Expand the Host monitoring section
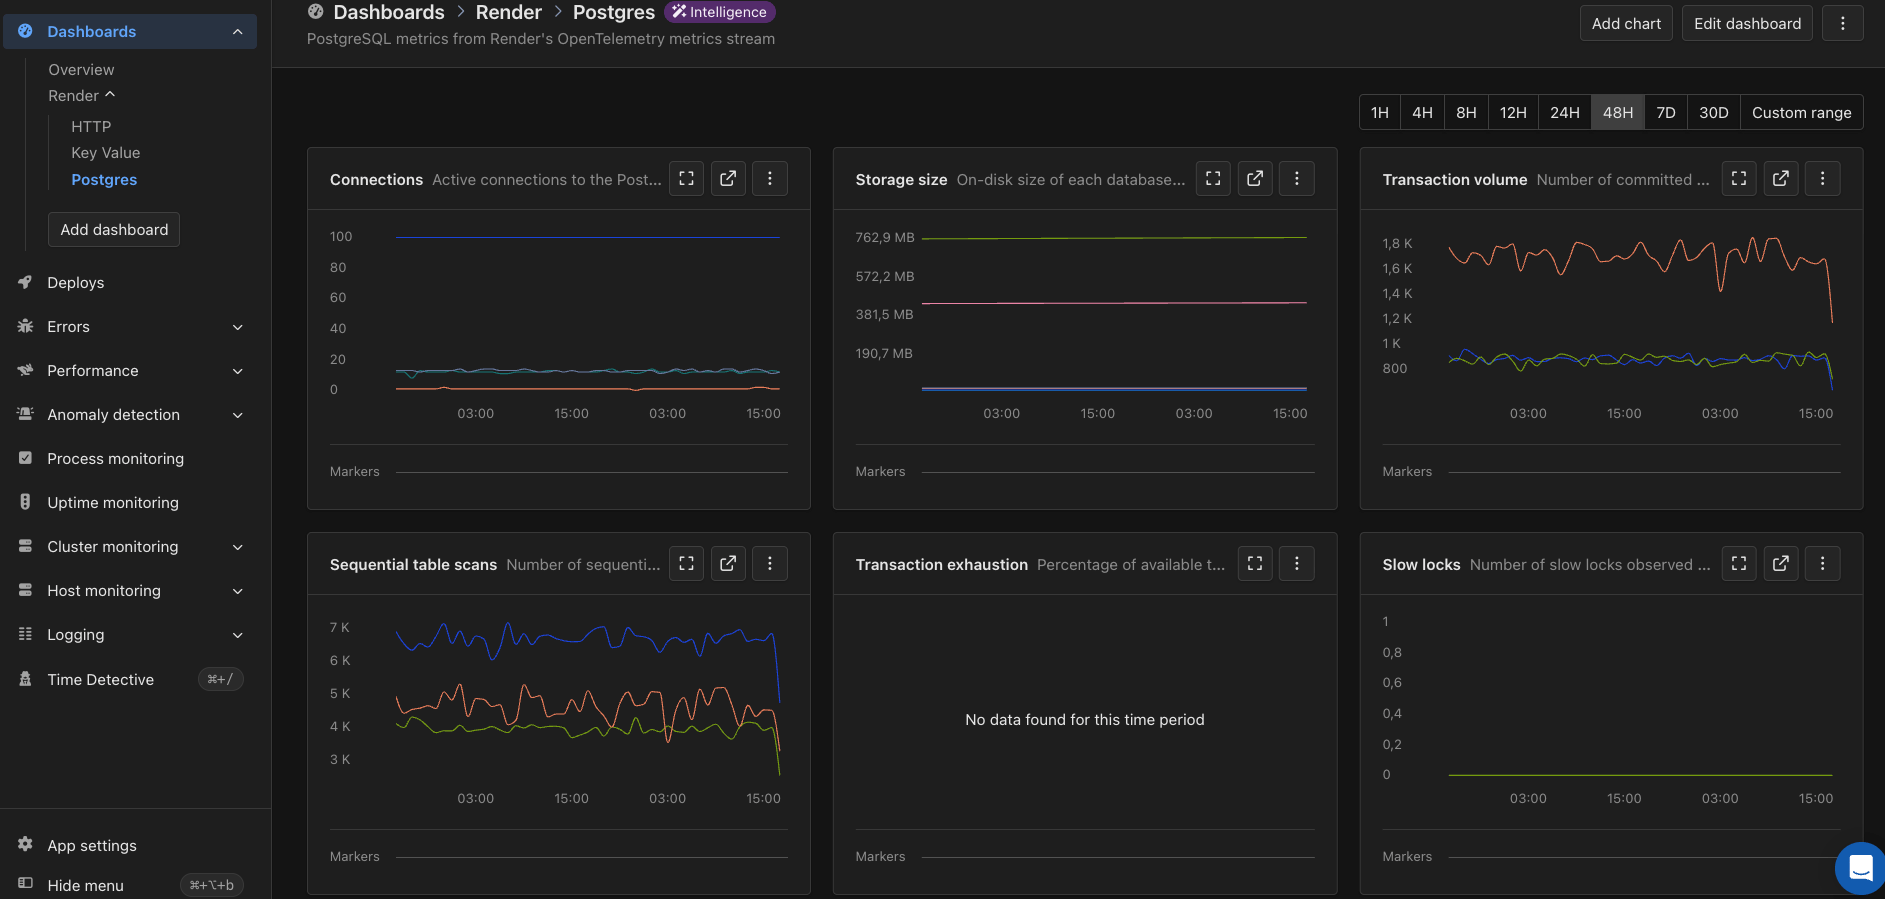Image resolution: width=1885 pixels, height=899 pixels. [238, 591]
